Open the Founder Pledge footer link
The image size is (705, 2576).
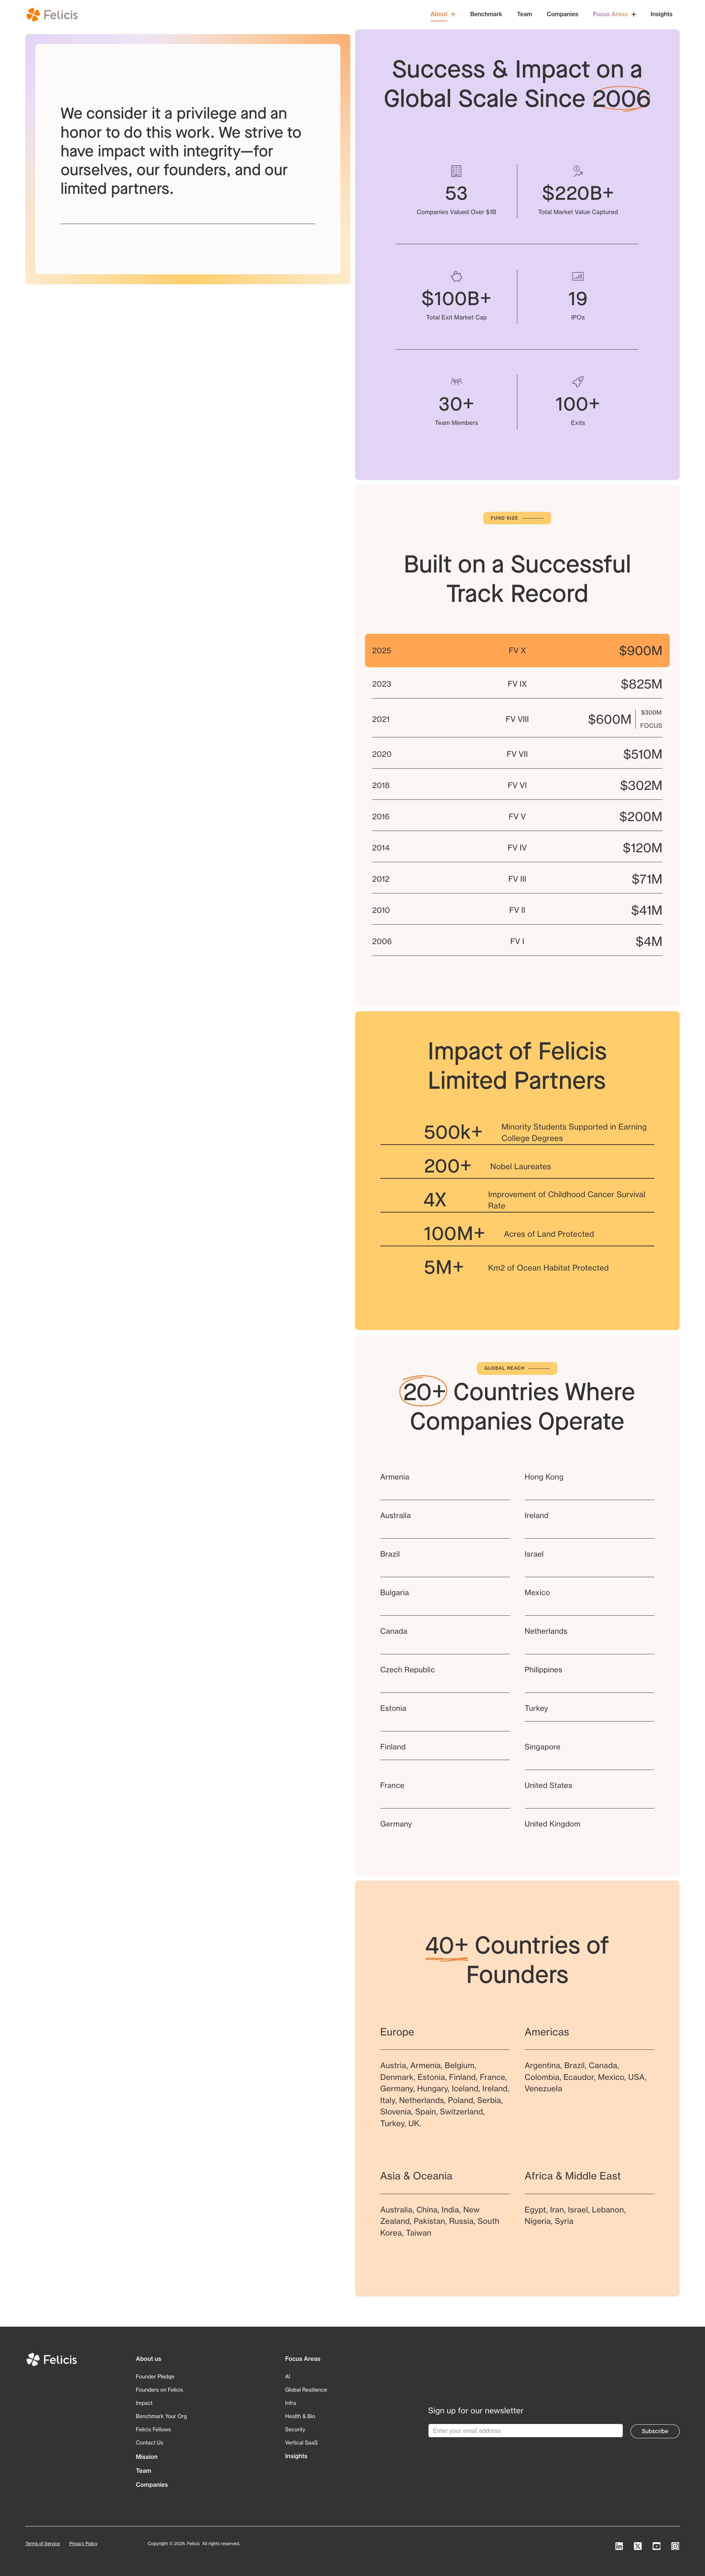[155, 2376]
